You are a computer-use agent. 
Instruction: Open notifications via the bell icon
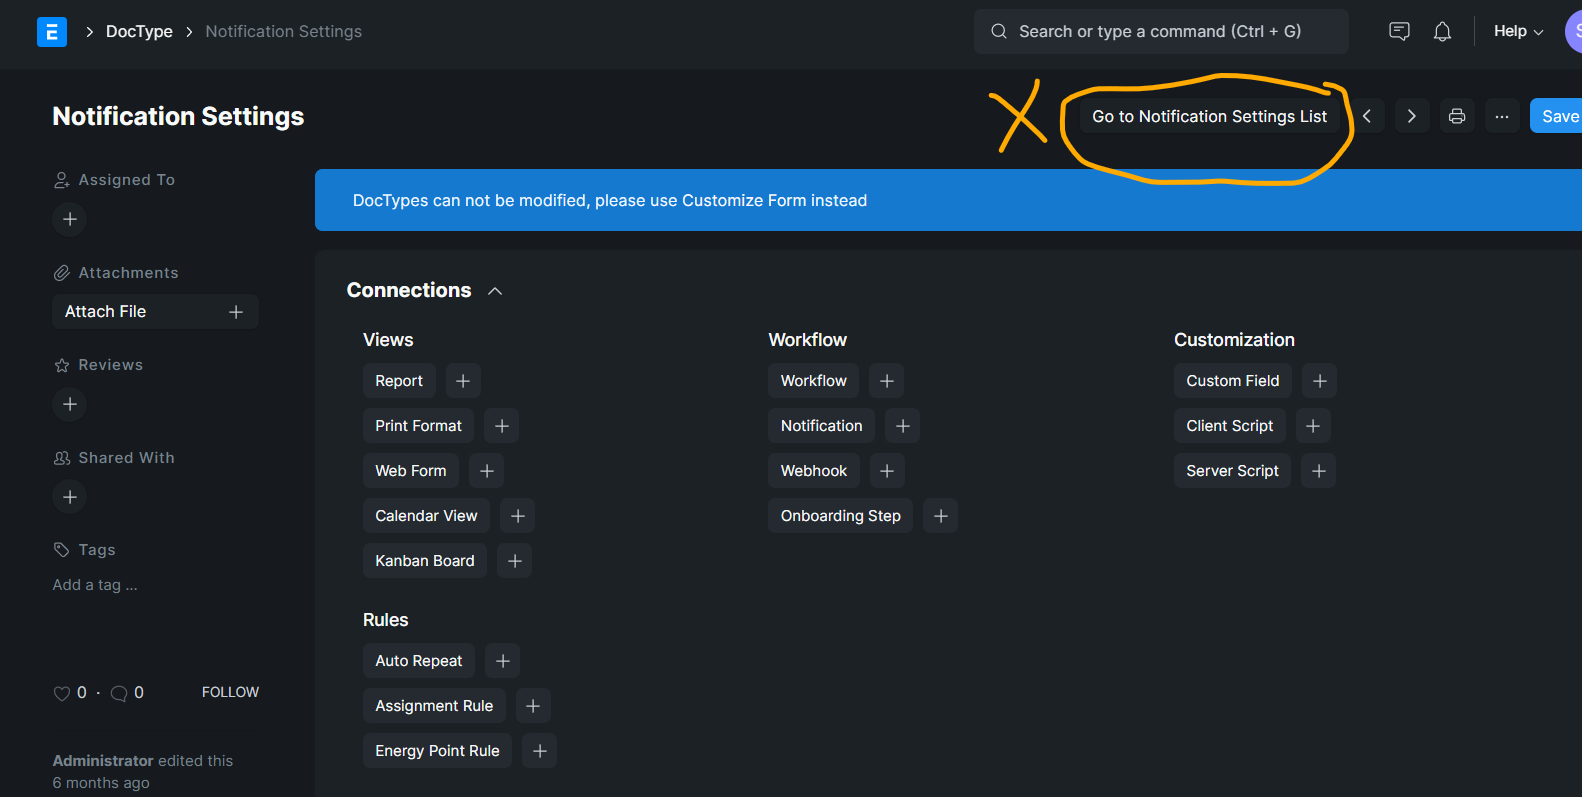coord(1442,31)
